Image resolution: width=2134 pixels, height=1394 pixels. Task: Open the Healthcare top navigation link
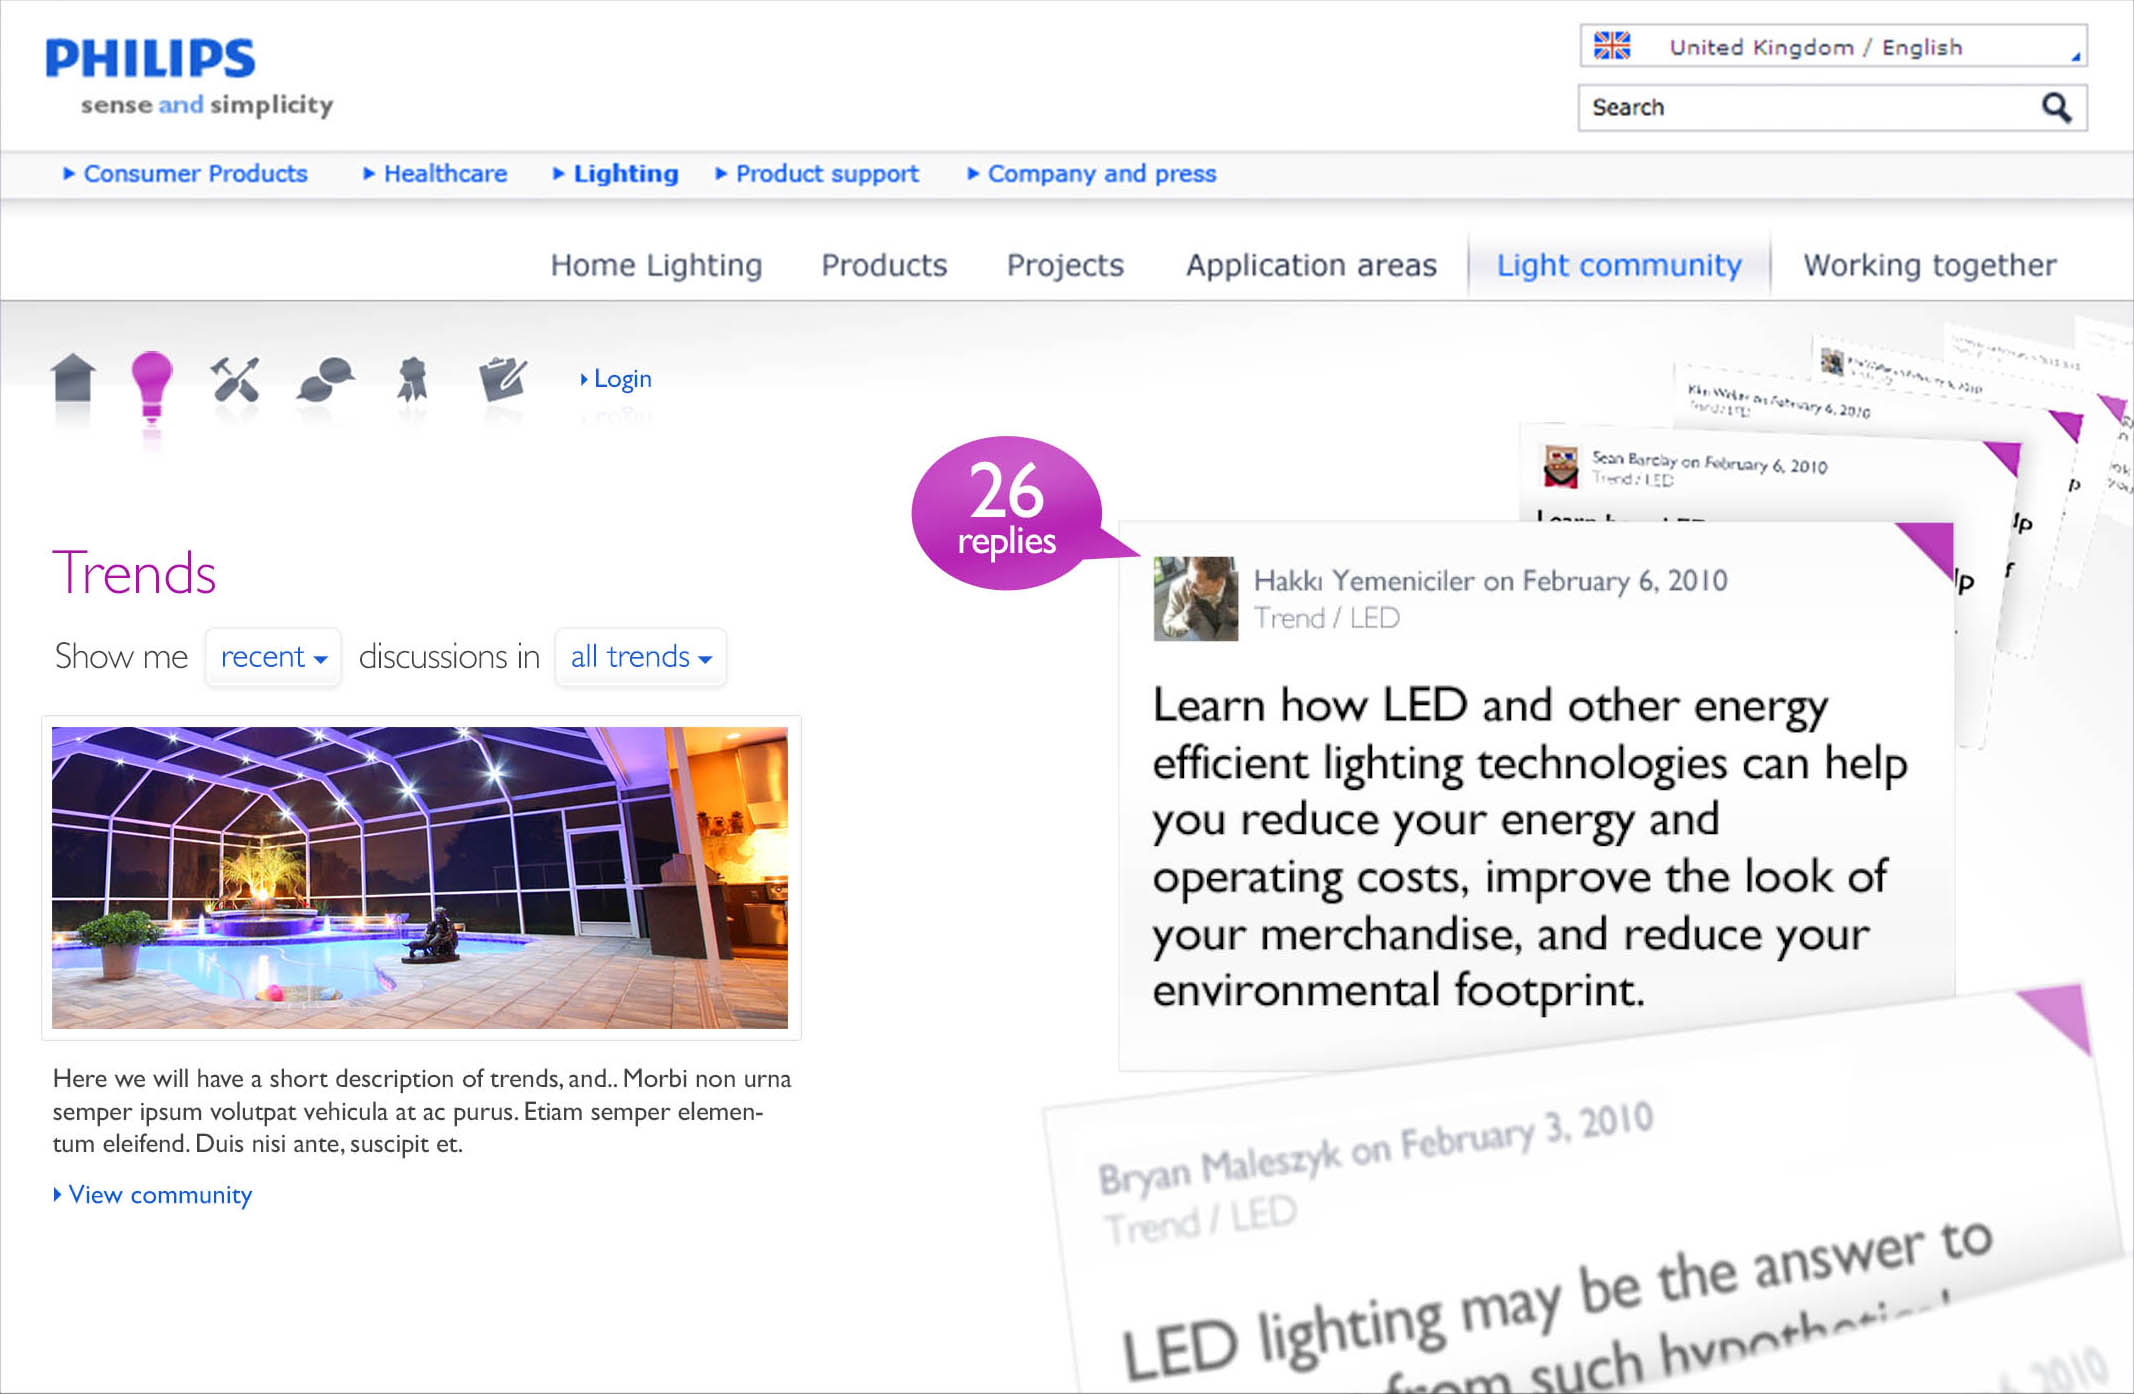(444, 174)
